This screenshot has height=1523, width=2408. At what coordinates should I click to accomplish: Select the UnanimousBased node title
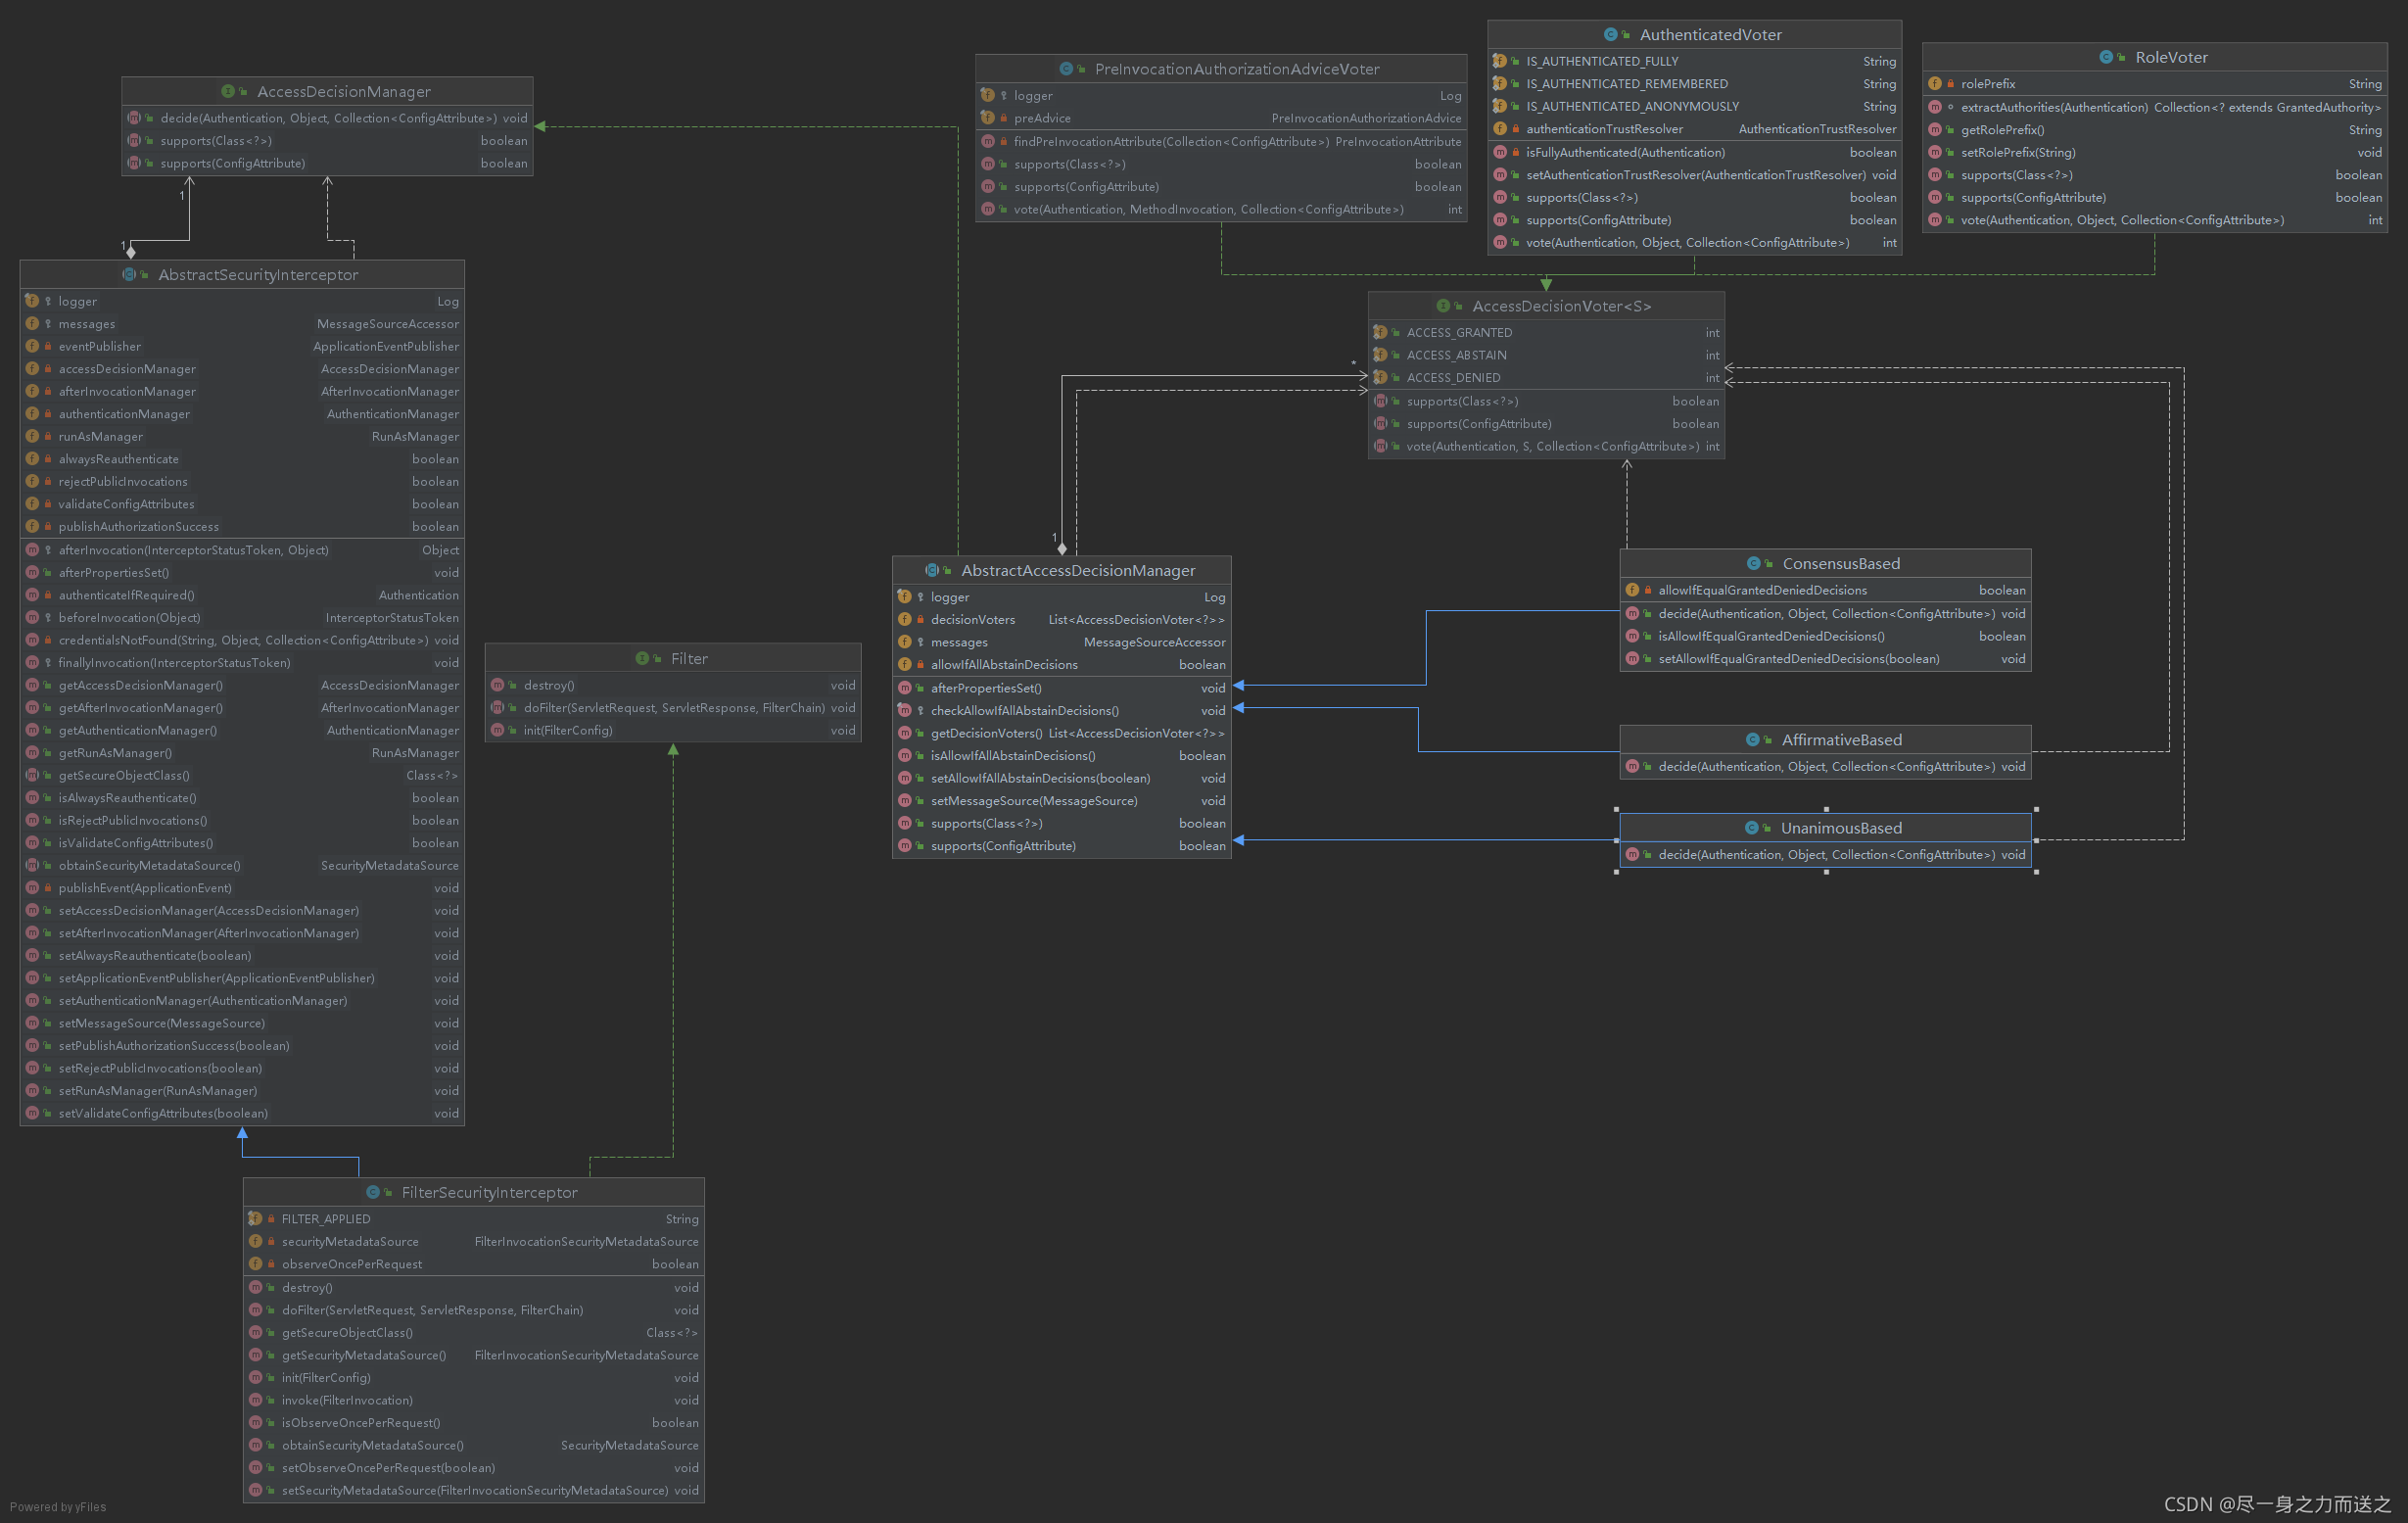(x=1841, y=828)
